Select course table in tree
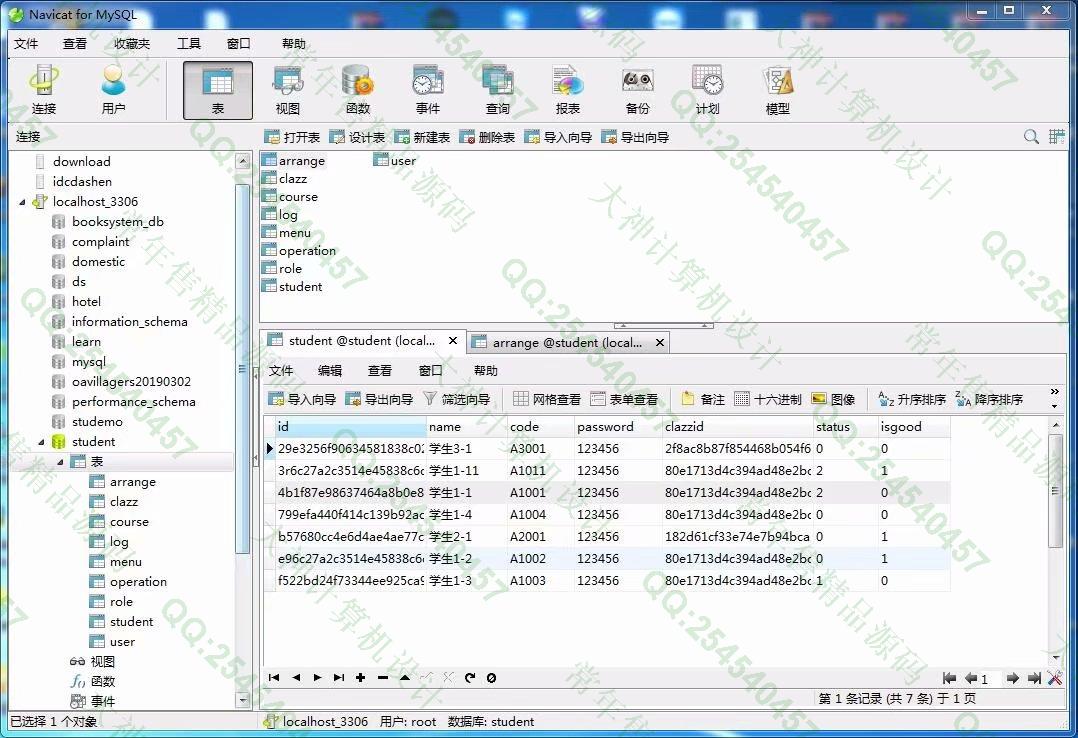This screenshot has width=1078, height=738. point(129,522)
